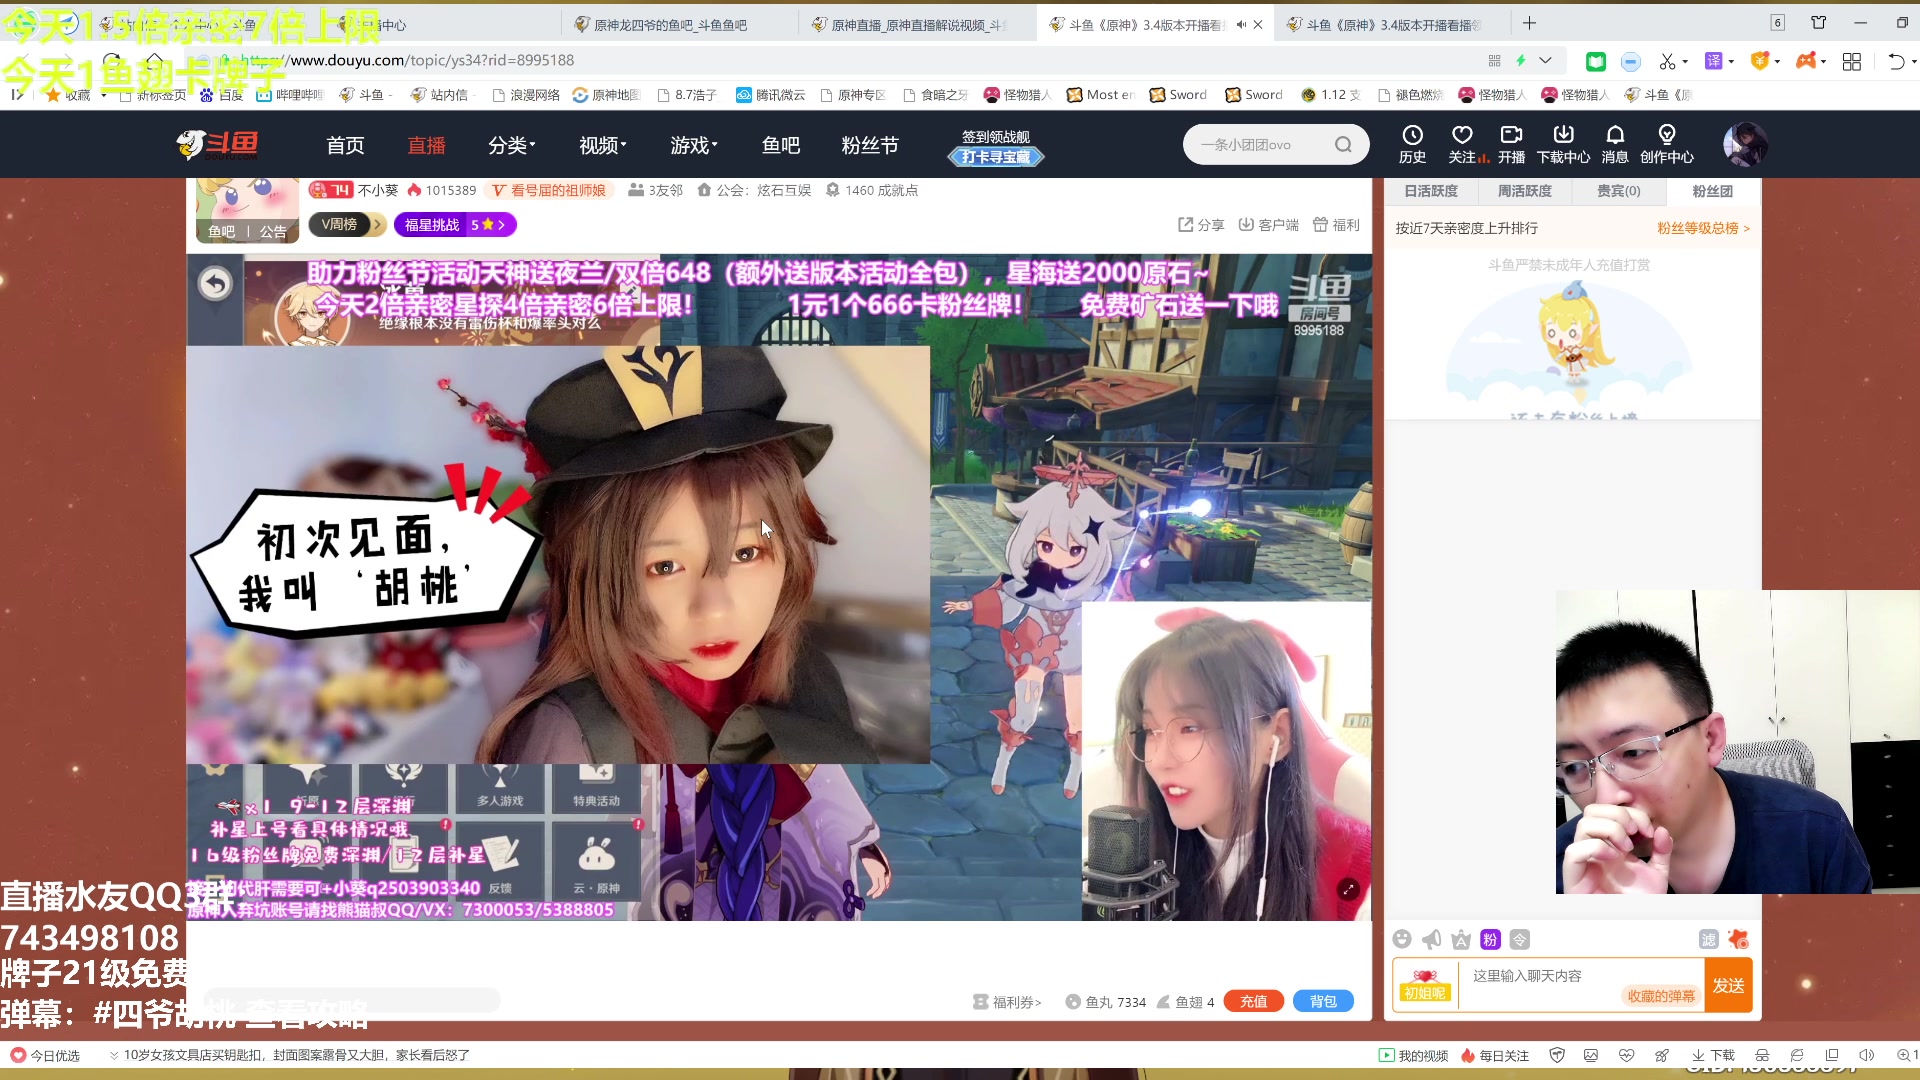Click the back arrow on video player
Screen dimensions: 1920x1080
tap(215, 285)
